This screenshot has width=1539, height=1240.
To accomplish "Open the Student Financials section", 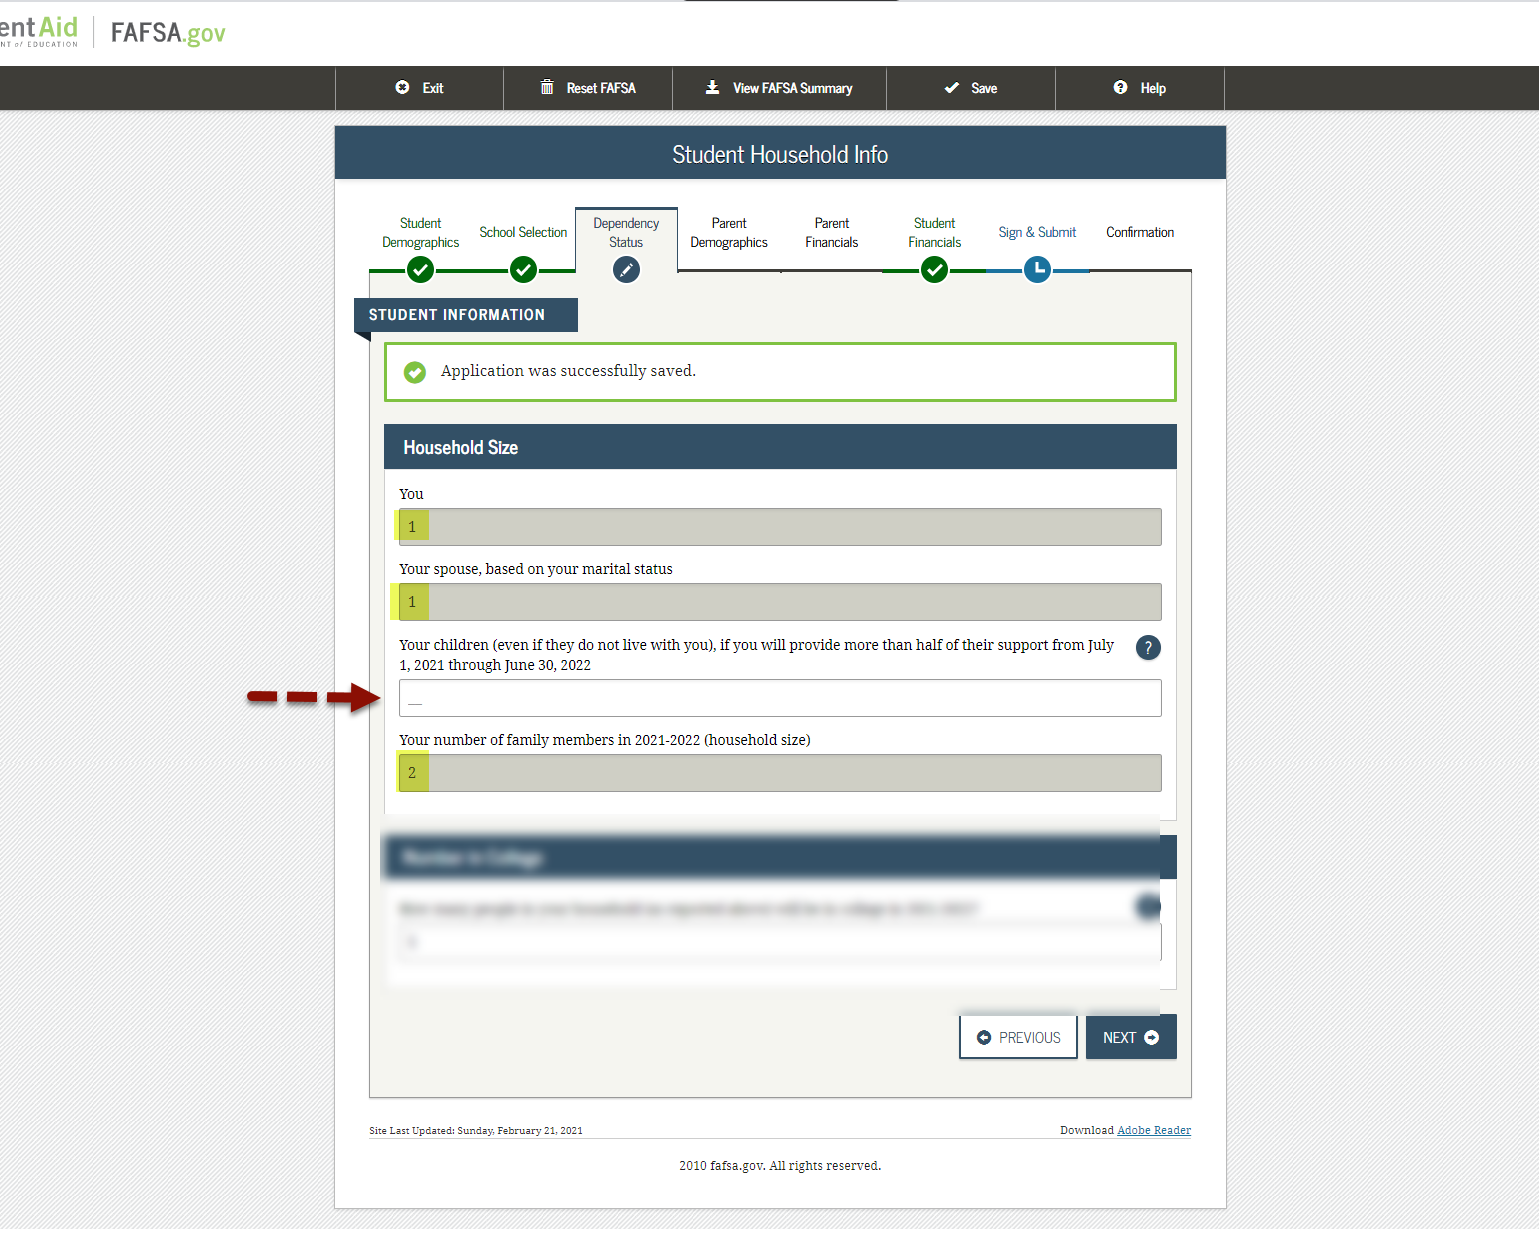I will tap(934, 232).
